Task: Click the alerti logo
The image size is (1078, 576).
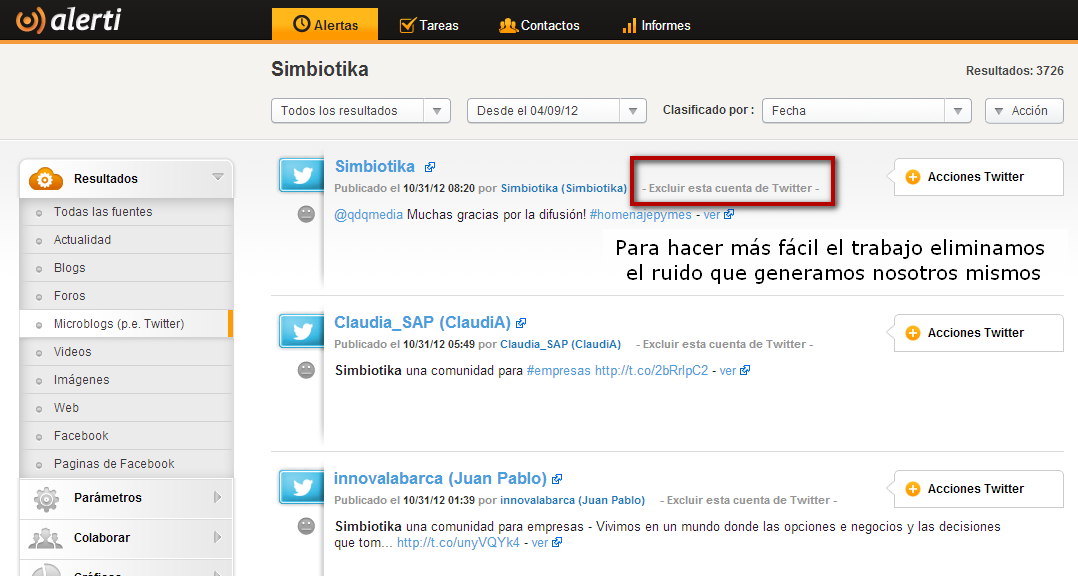Action: pyautogui.click(x=69, y=20)
